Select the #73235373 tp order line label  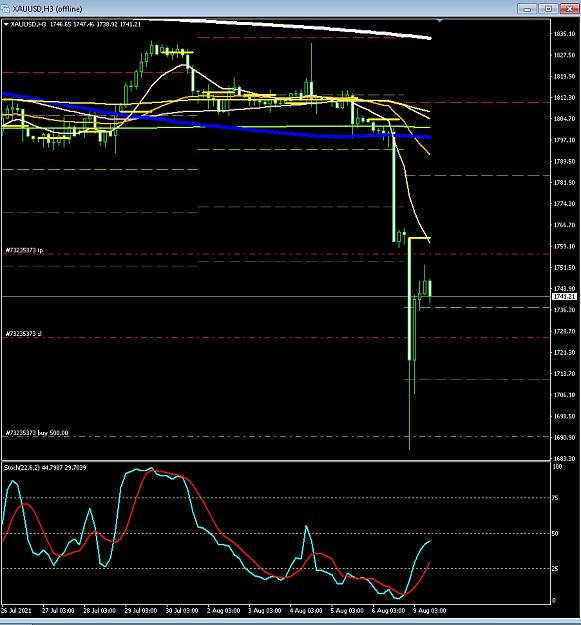[x=24, y=250]
